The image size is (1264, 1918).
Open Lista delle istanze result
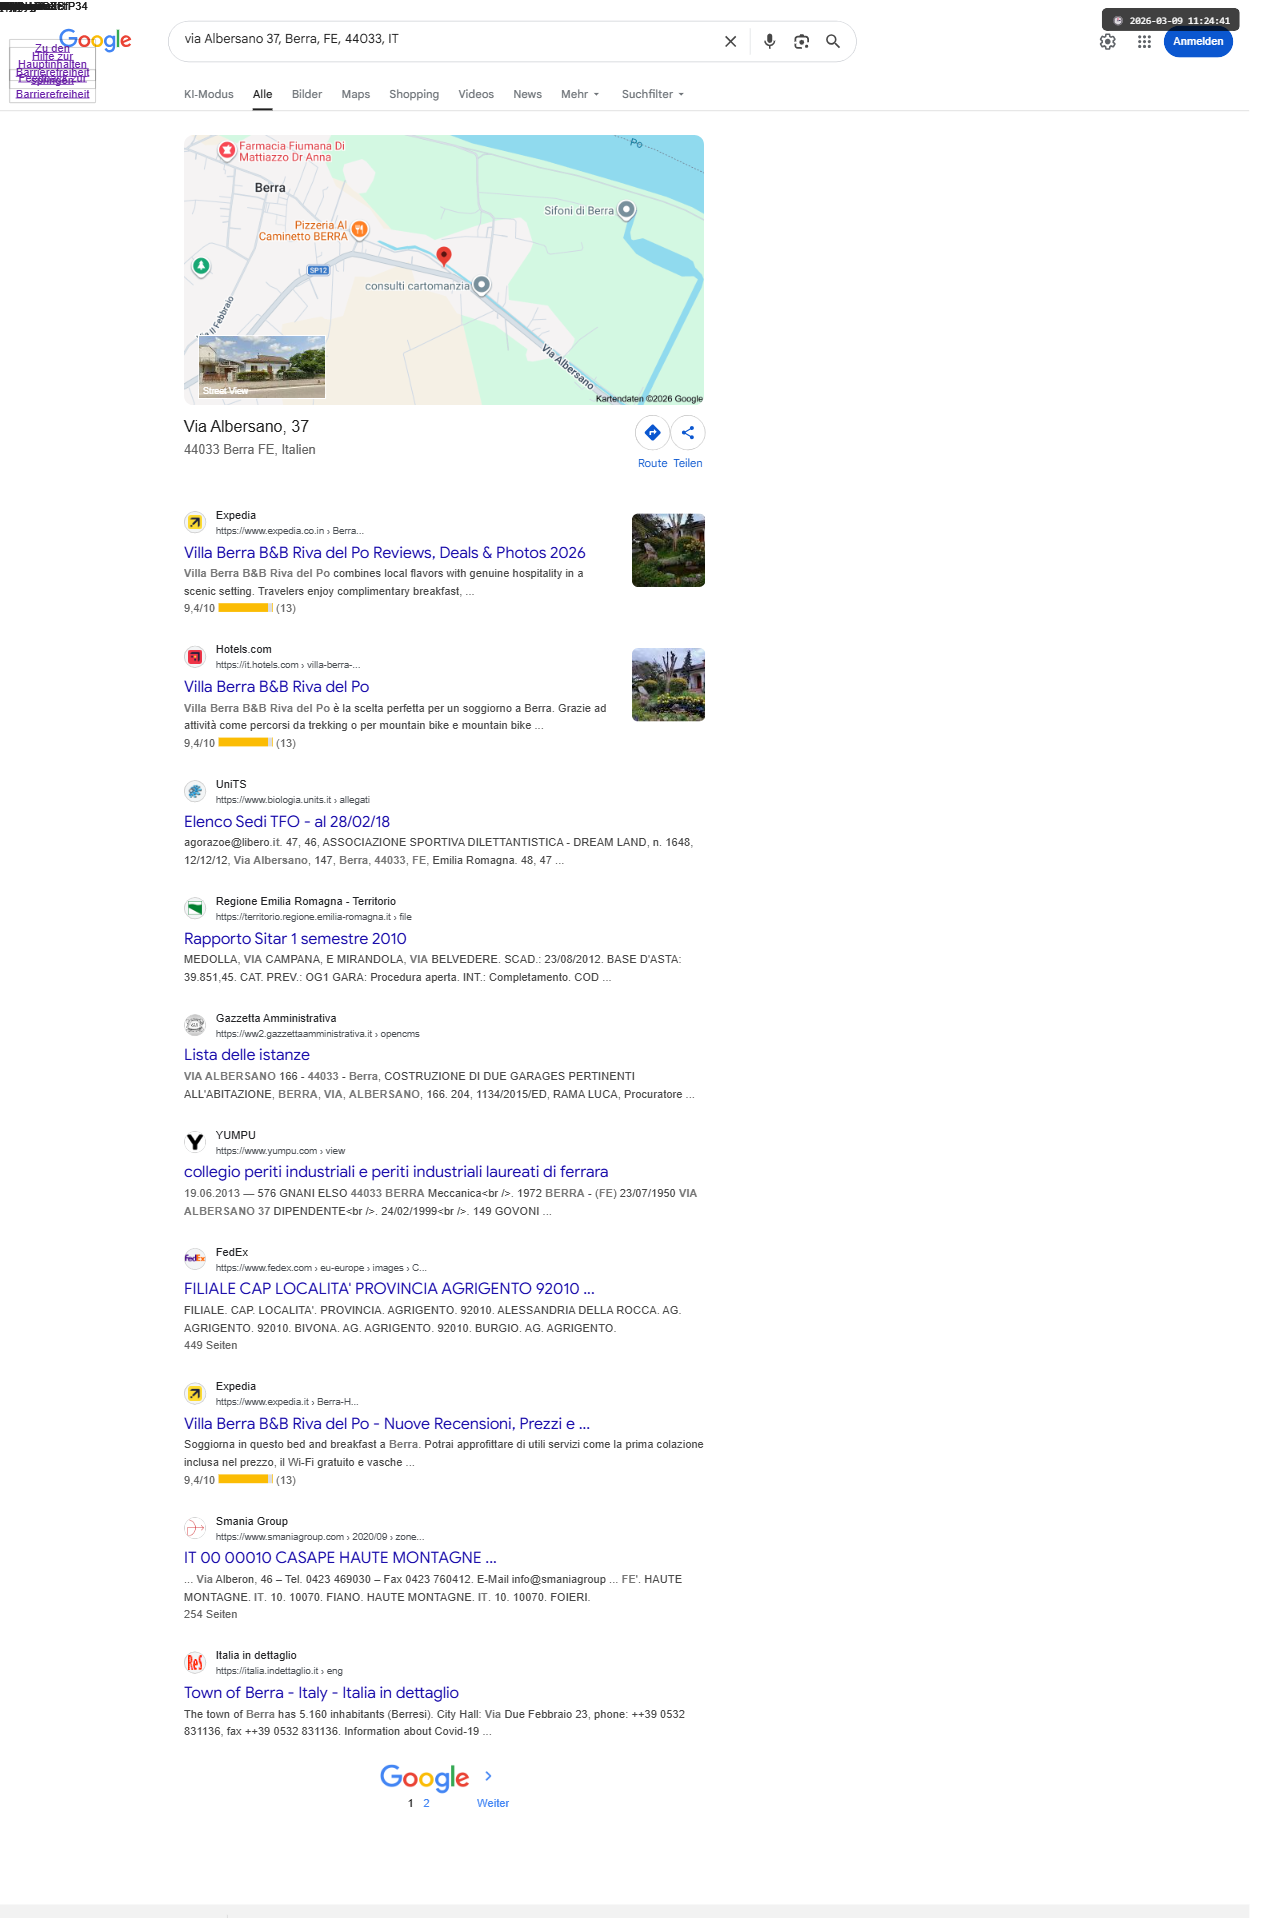click(247, 1055)
